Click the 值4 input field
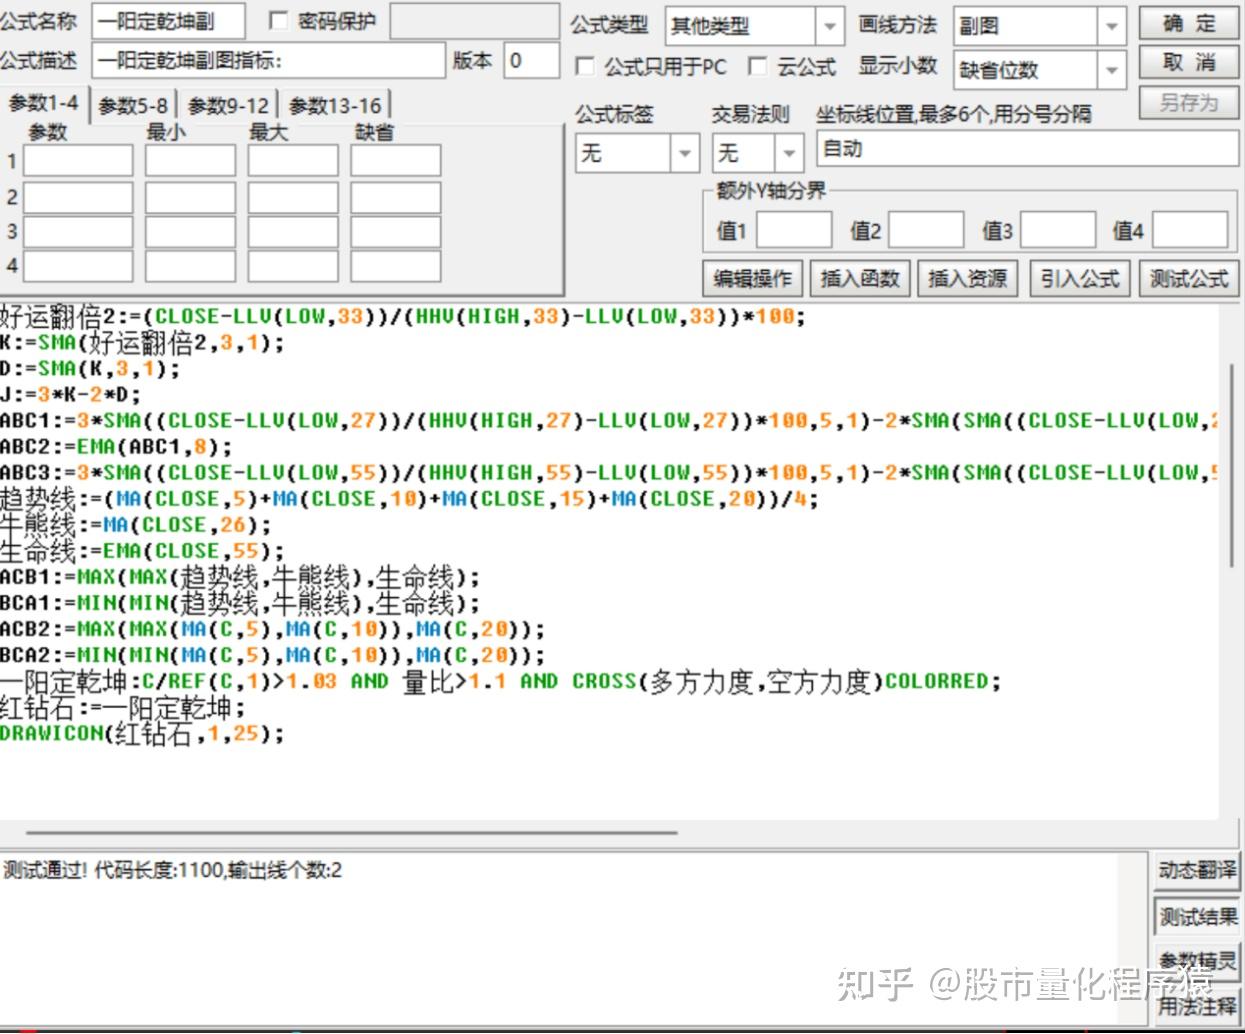Viewport: 1245px width, 1034px height. coord(1190,230)
